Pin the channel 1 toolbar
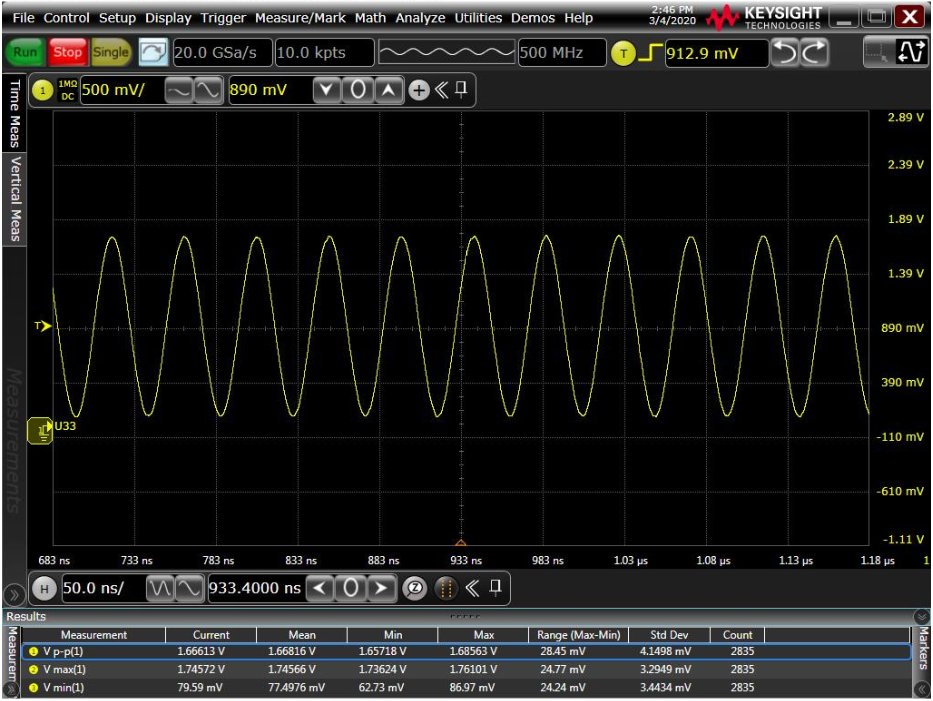 click(x=461, y=90)
